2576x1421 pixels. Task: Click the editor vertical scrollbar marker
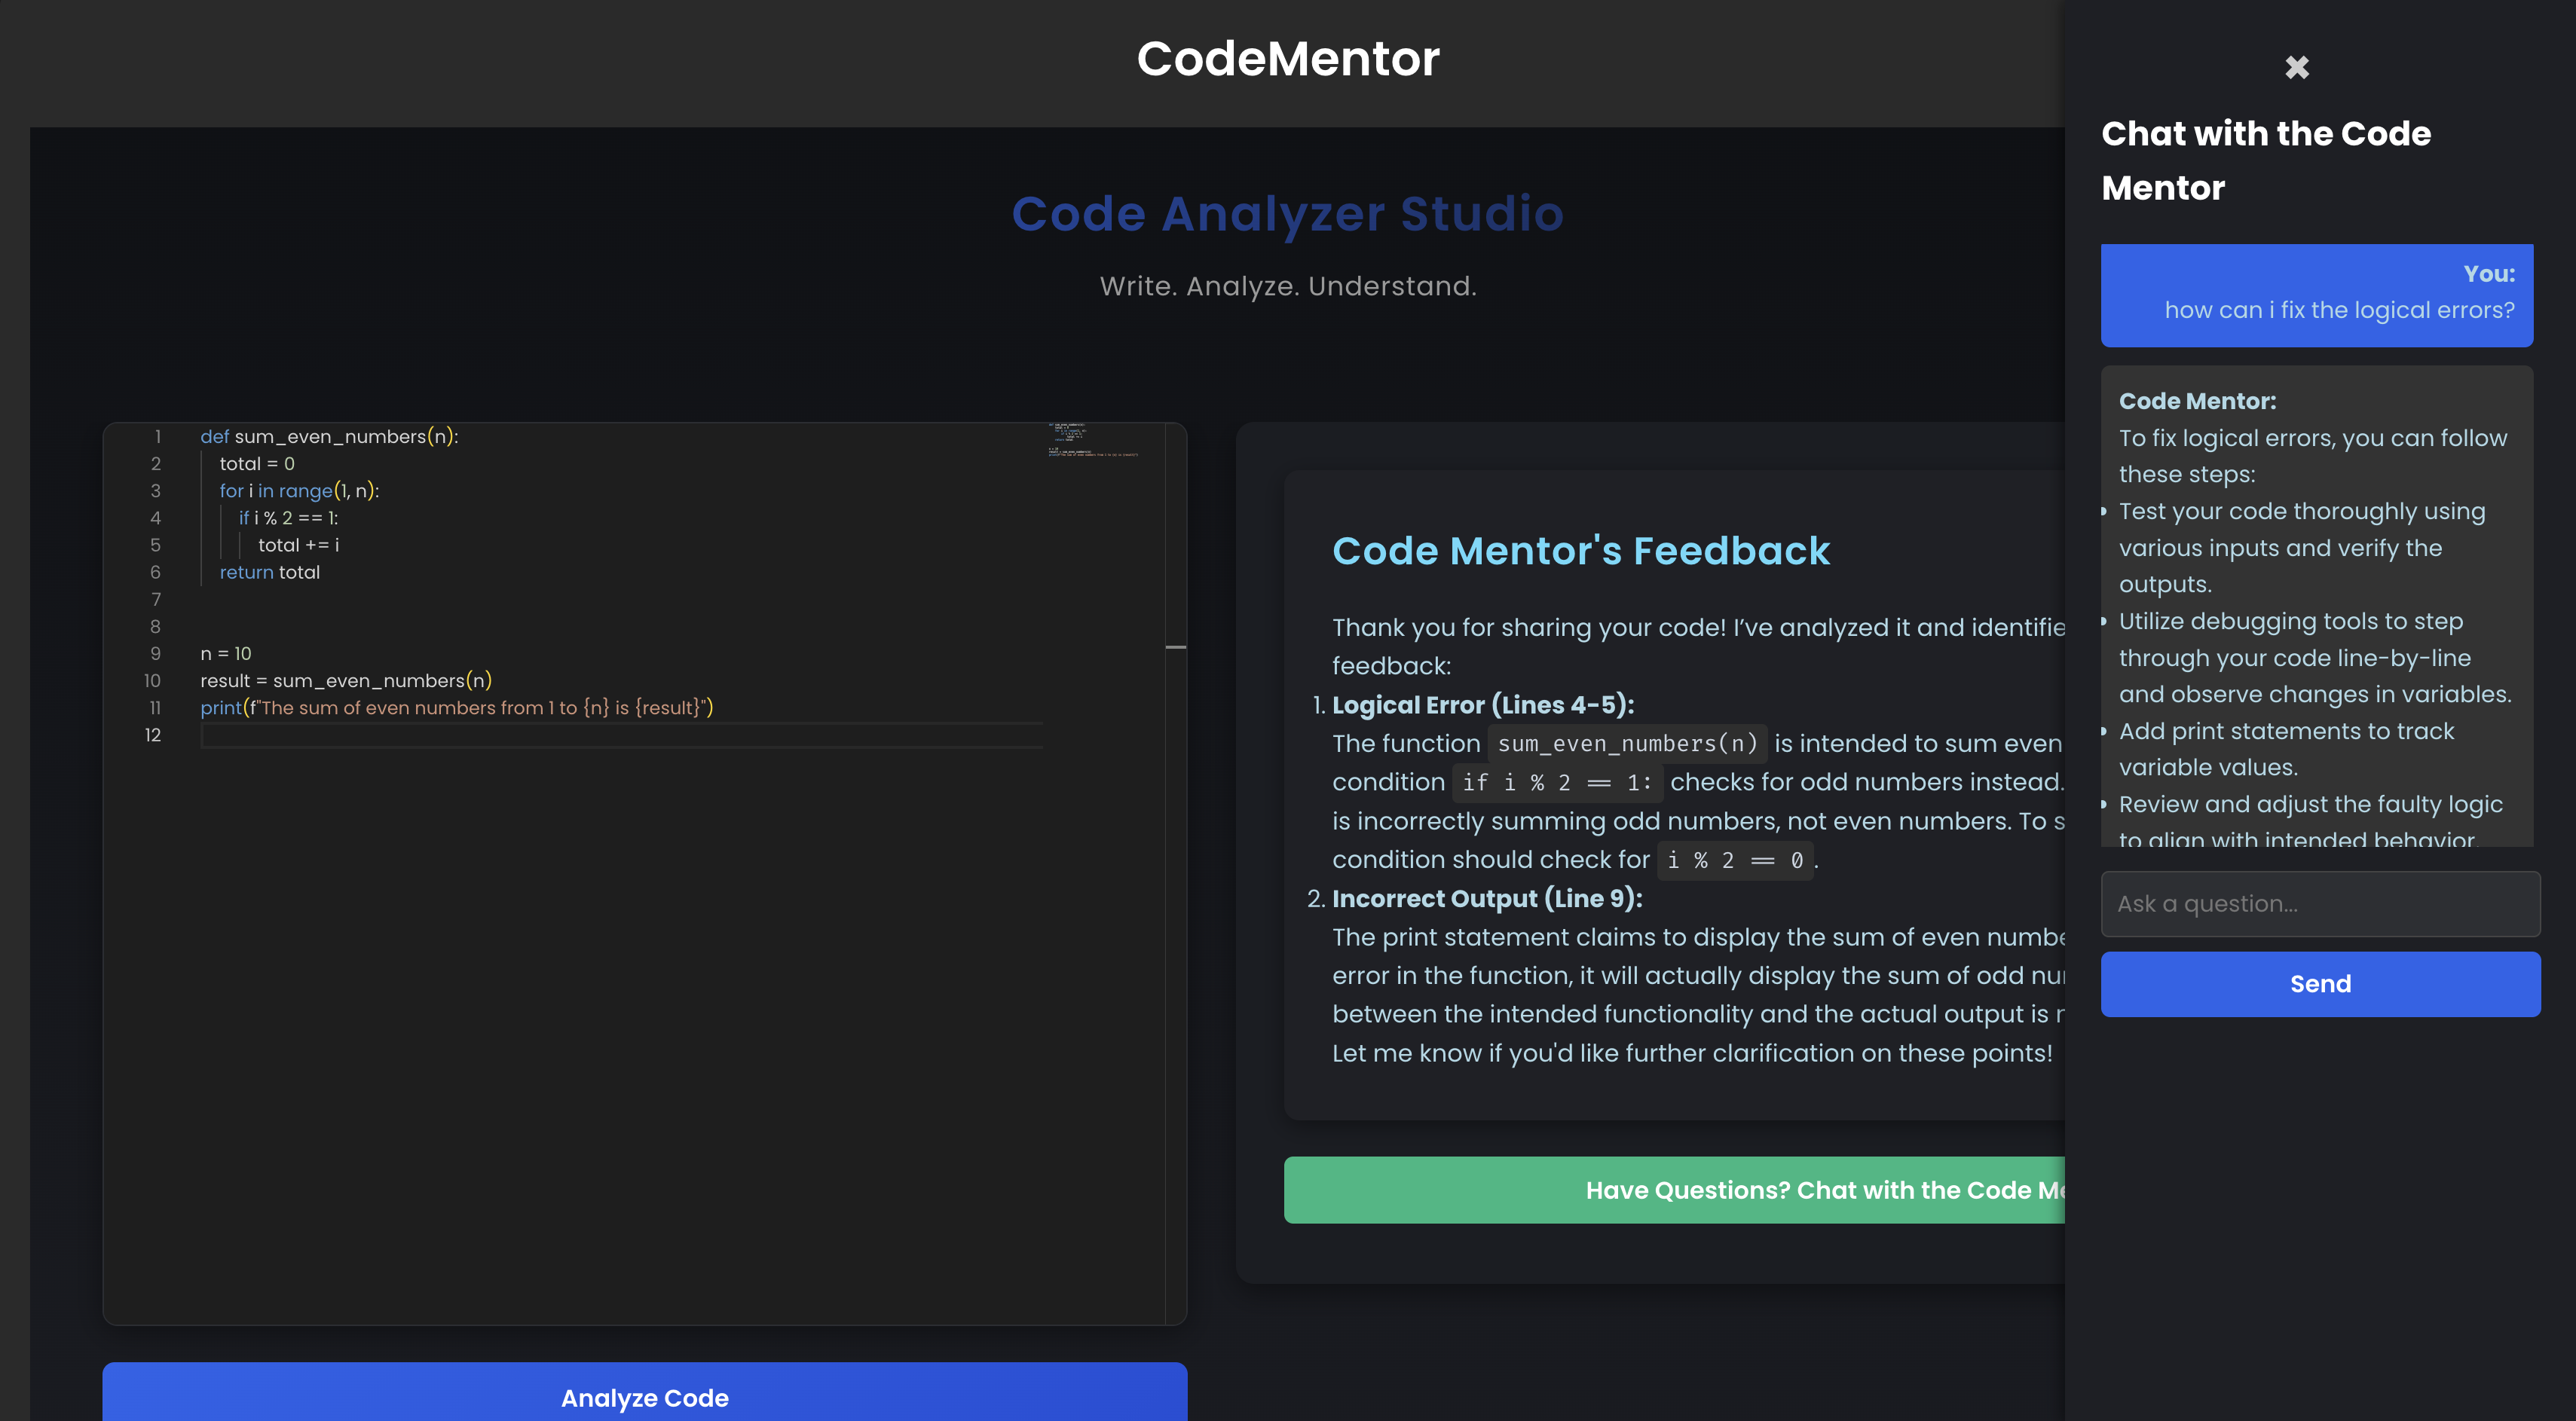tap(1175, 647)
